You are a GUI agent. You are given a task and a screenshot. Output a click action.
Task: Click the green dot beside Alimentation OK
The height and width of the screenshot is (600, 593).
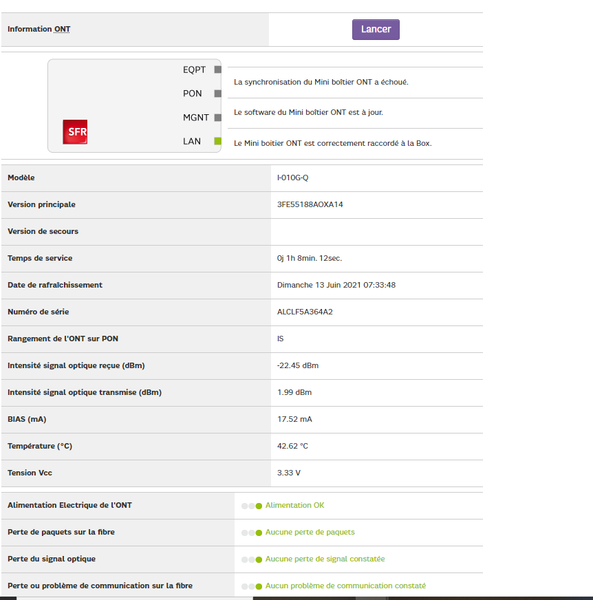point(259,506)
